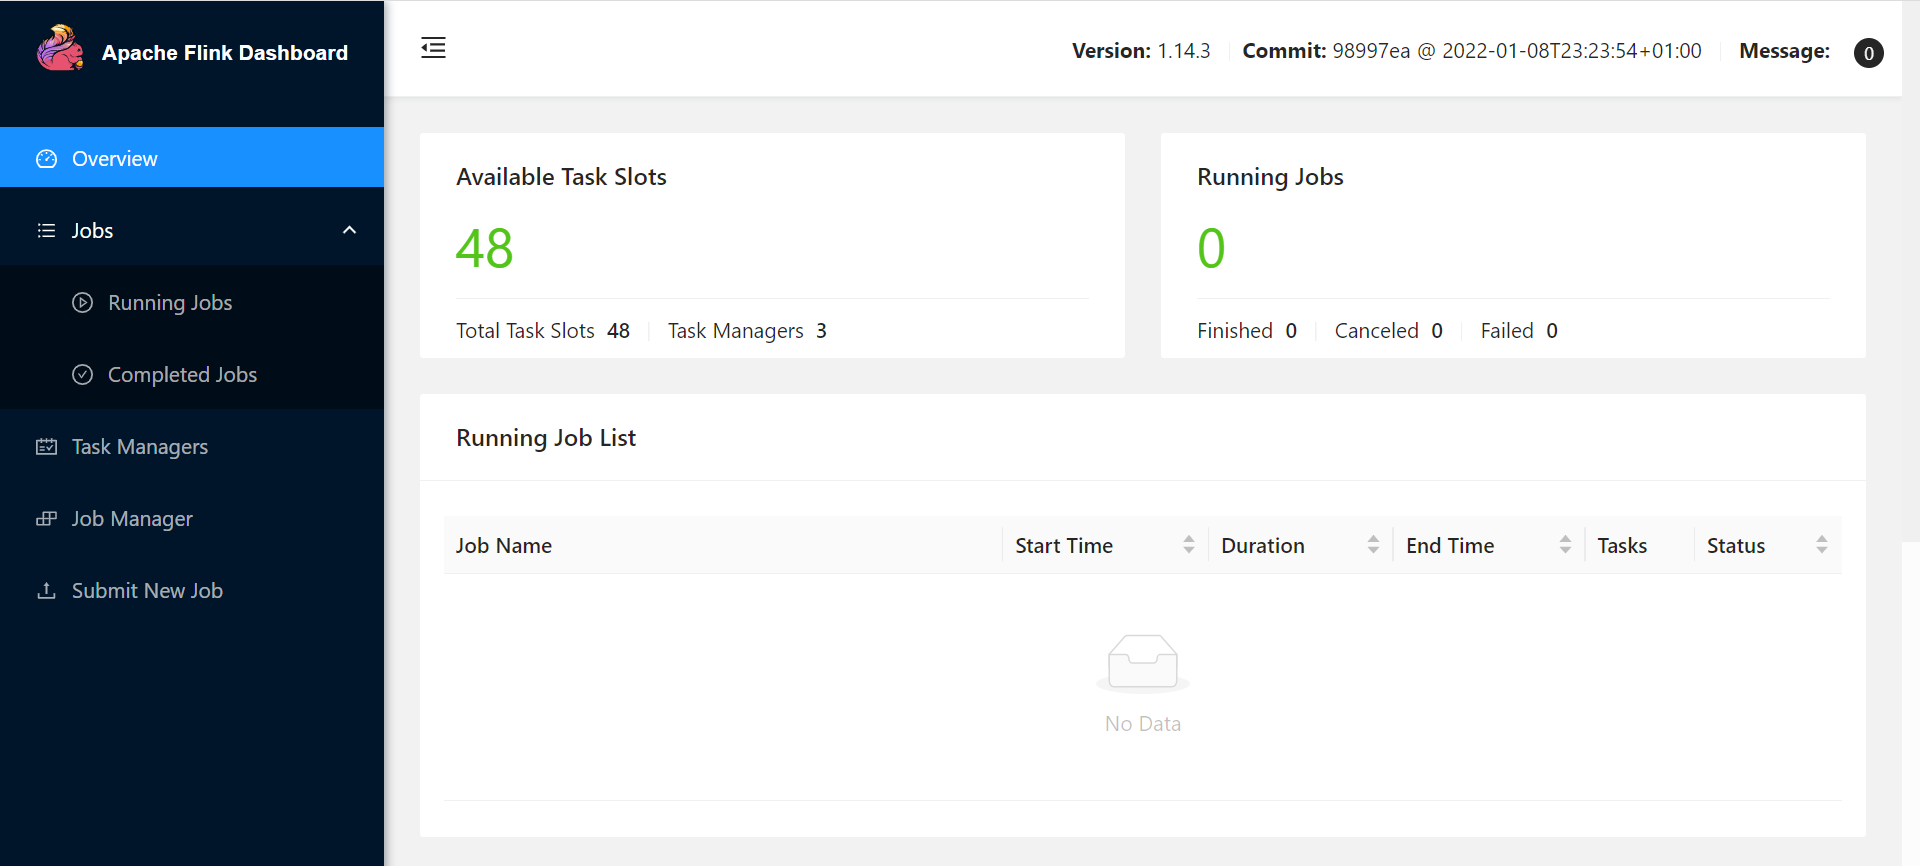
Task: Open the Message count badge
Action: (1868, 52)
